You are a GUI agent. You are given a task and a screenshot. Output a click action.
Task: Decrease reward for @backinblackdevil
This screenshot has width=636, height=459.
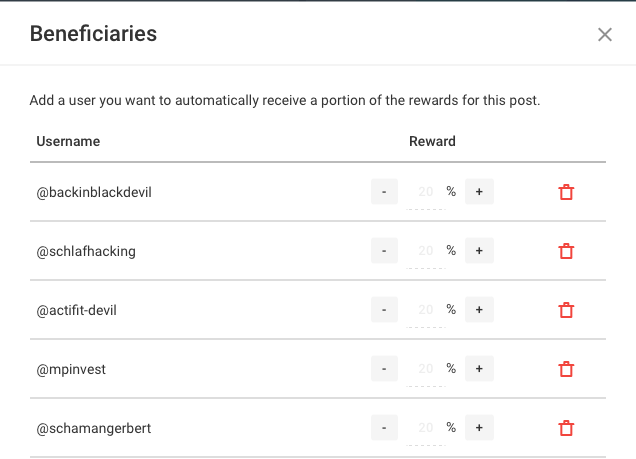(x=384, y=191)
